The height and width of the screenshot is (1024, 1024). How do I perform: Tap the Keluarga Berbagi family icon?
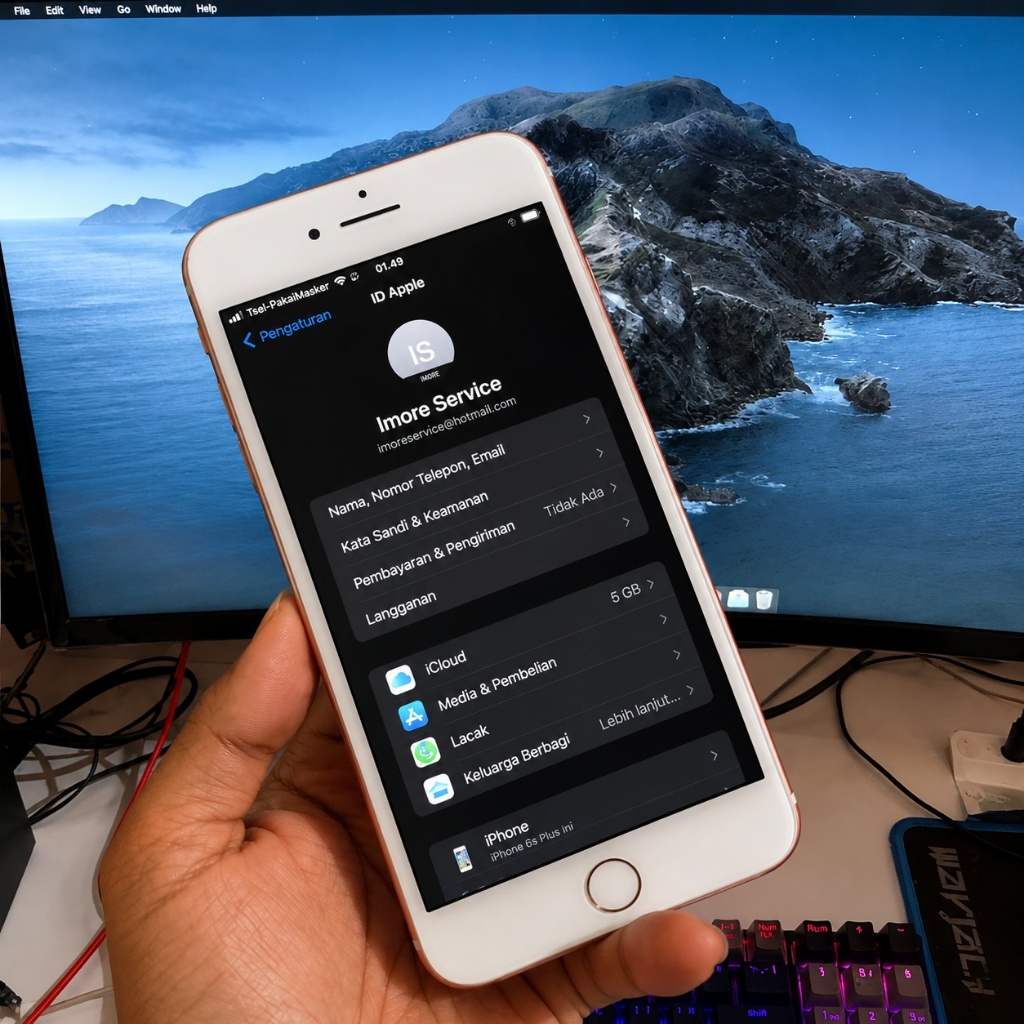(438, 788)
